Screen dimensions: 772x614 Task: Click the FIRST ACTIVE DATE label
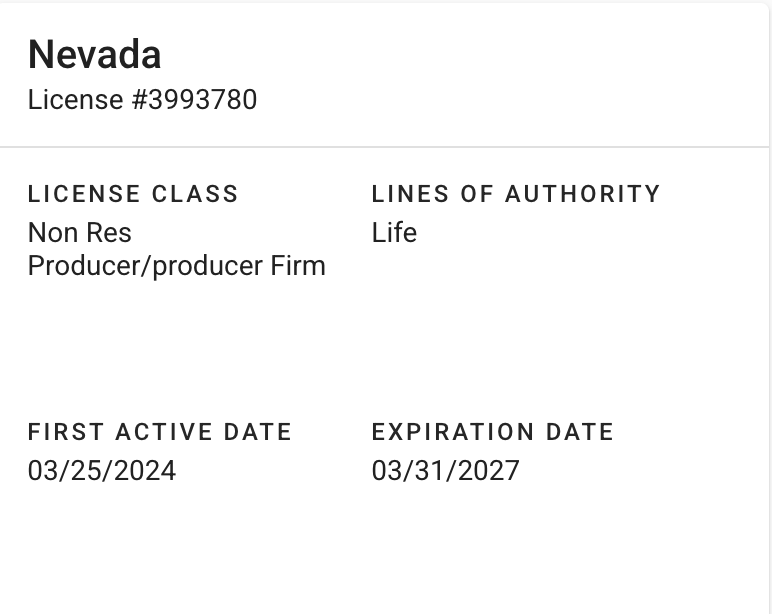point(160,432)
